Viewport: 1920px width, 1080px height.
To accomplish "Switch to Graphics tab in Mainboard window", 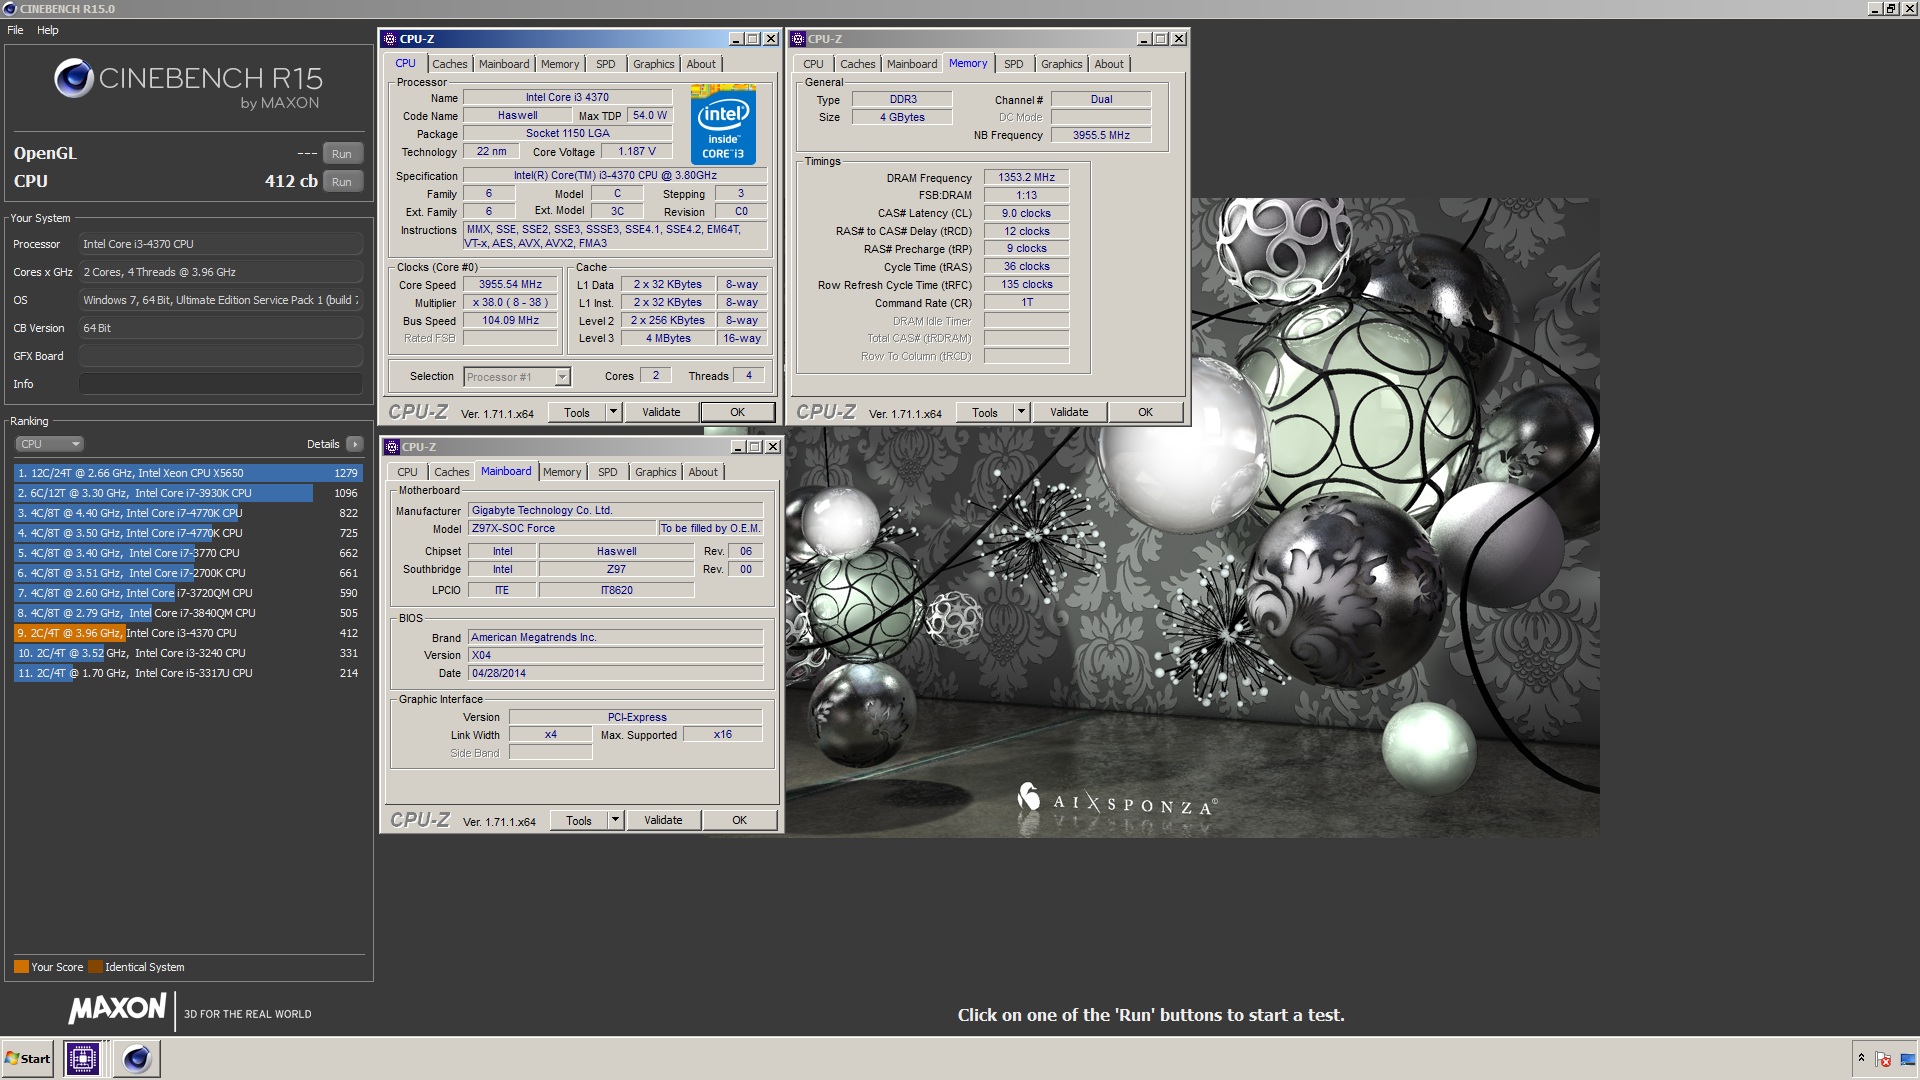I will click(656, 472).
